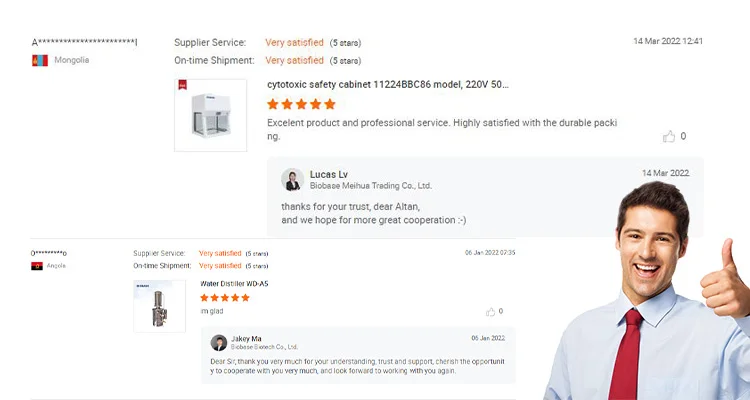
Task: Click the Angola flag icon
Action: point(37,266)
